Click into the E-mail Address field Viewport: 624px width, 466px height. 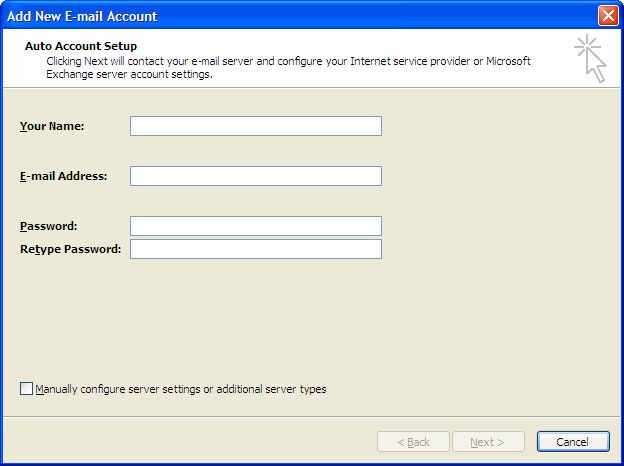(x=256, y=176)
